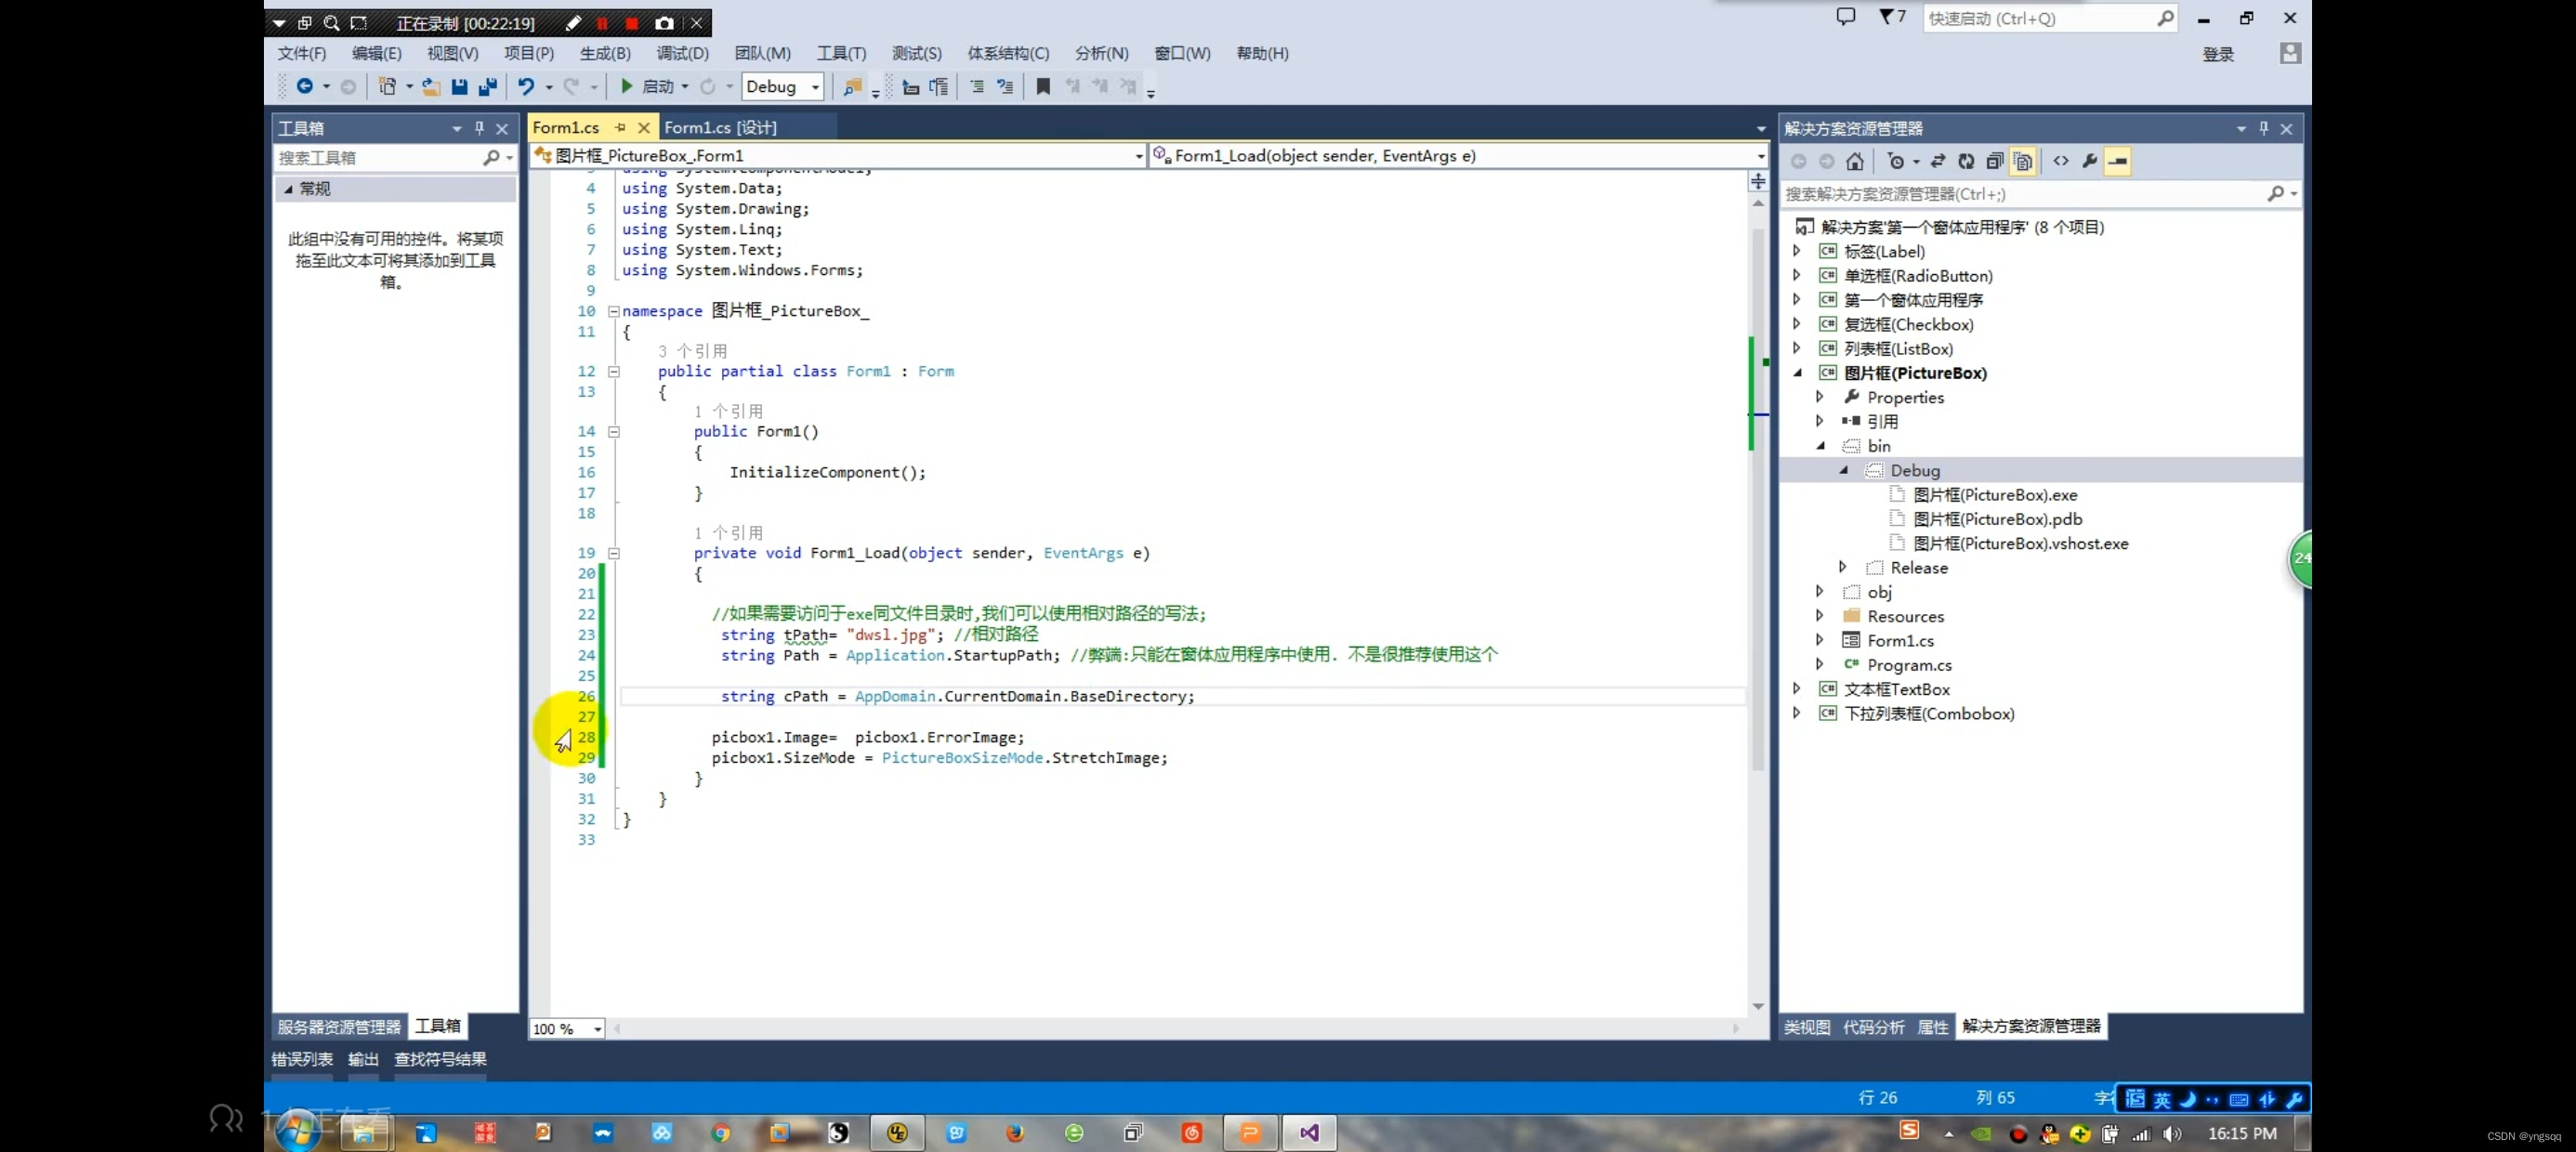Image resolution: width=2576 pixels, height=1152 pixels.
Task: Click the feedback speech bubble icon
Action: (x=1846, y=17)
